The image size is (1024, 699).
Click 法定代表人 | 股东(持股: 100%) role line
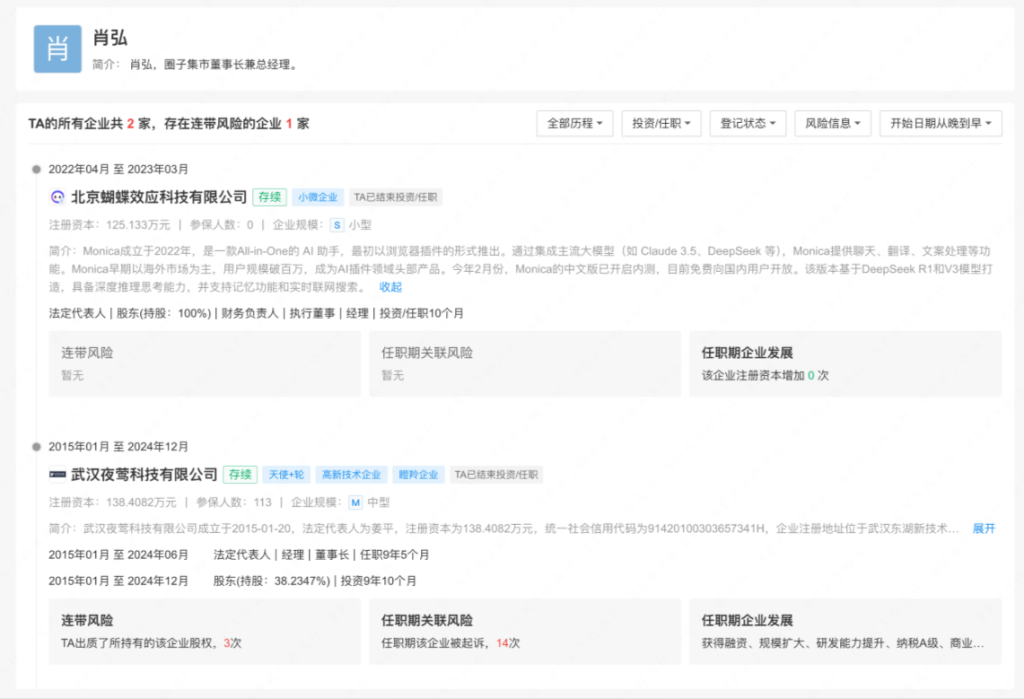pos(256,314)
